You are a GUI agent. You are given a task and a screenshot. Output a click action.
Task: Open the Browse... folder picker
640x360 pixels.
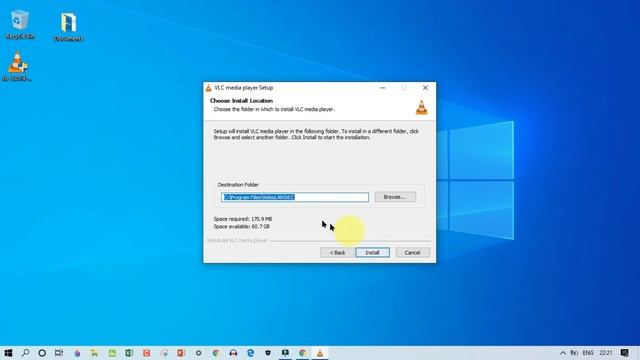395,197
